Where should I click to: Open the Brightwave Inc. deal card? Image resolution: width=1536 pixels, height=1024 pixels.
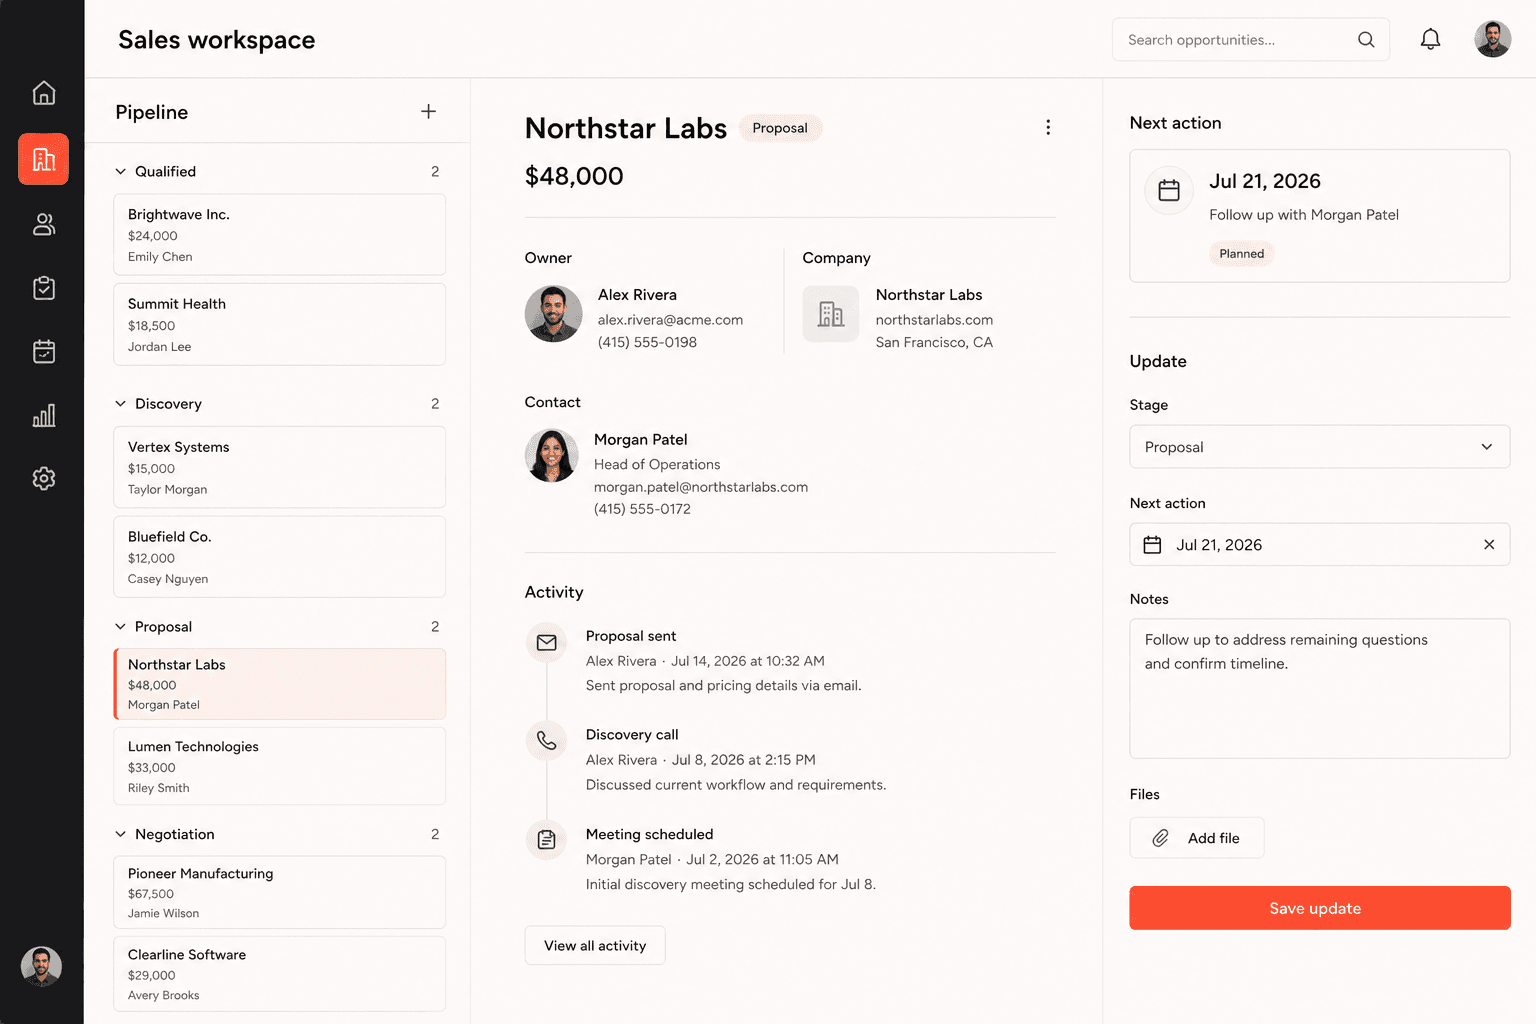click(x=279, y=235)
